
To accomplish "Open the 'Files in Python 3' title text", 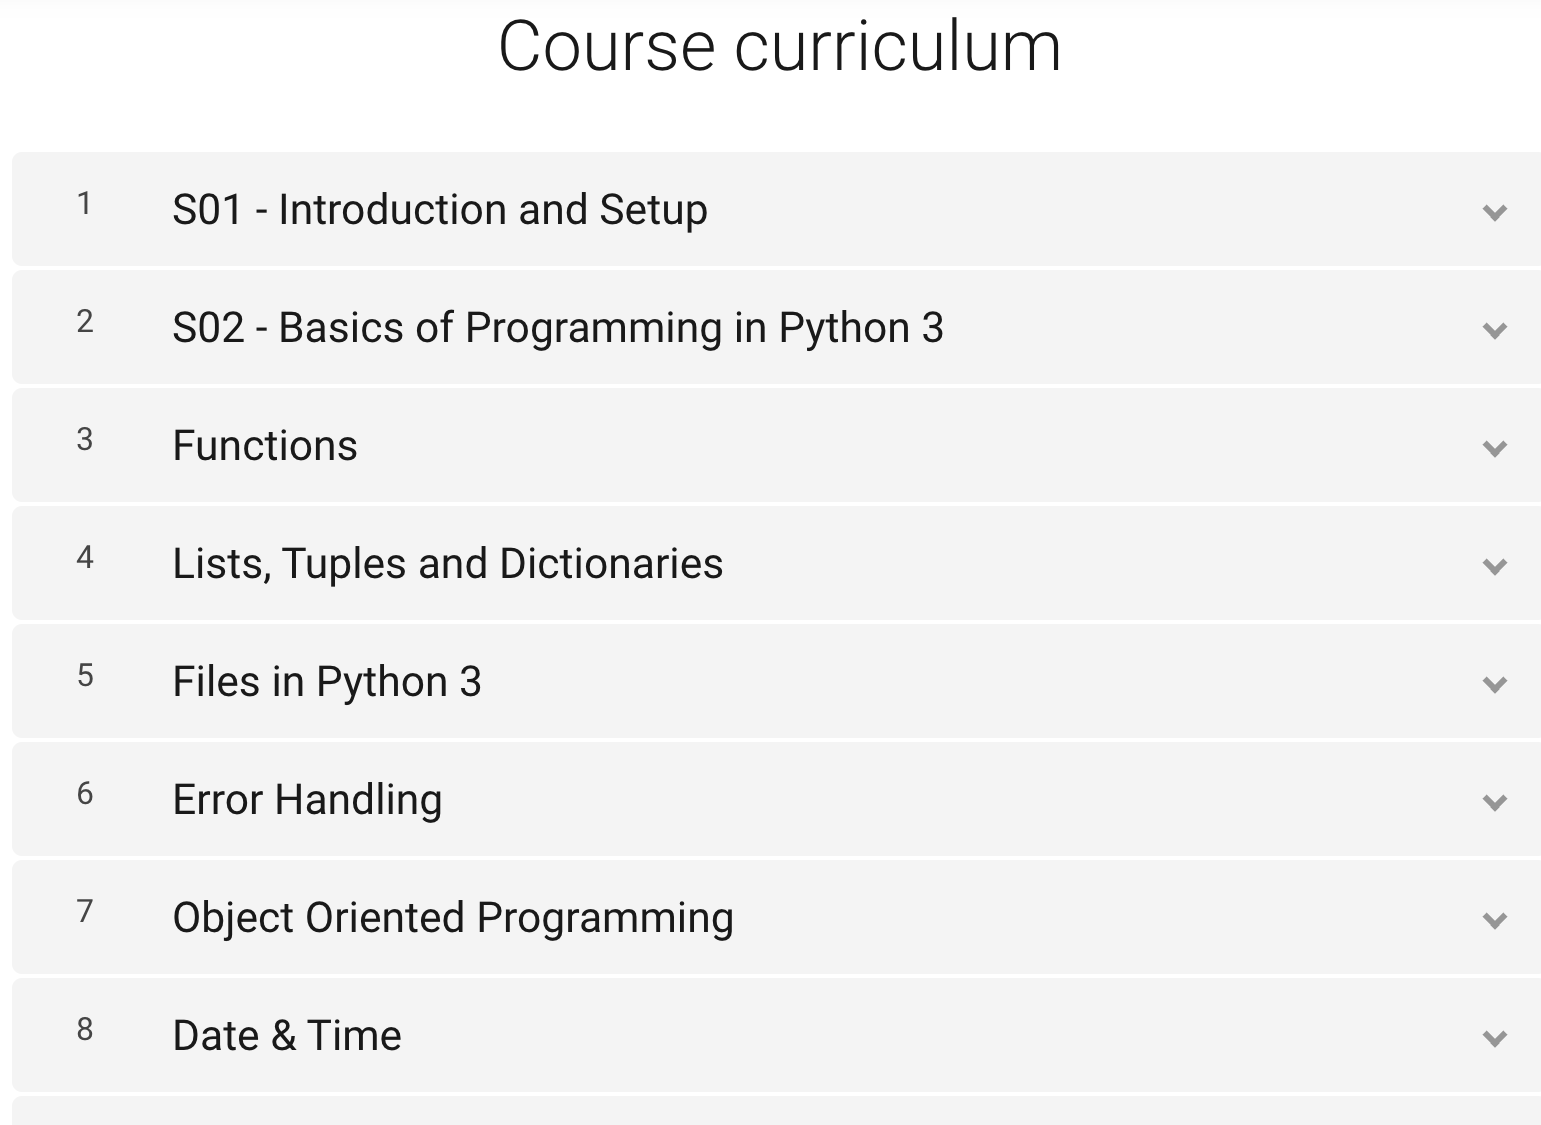I will pos(327,682).
